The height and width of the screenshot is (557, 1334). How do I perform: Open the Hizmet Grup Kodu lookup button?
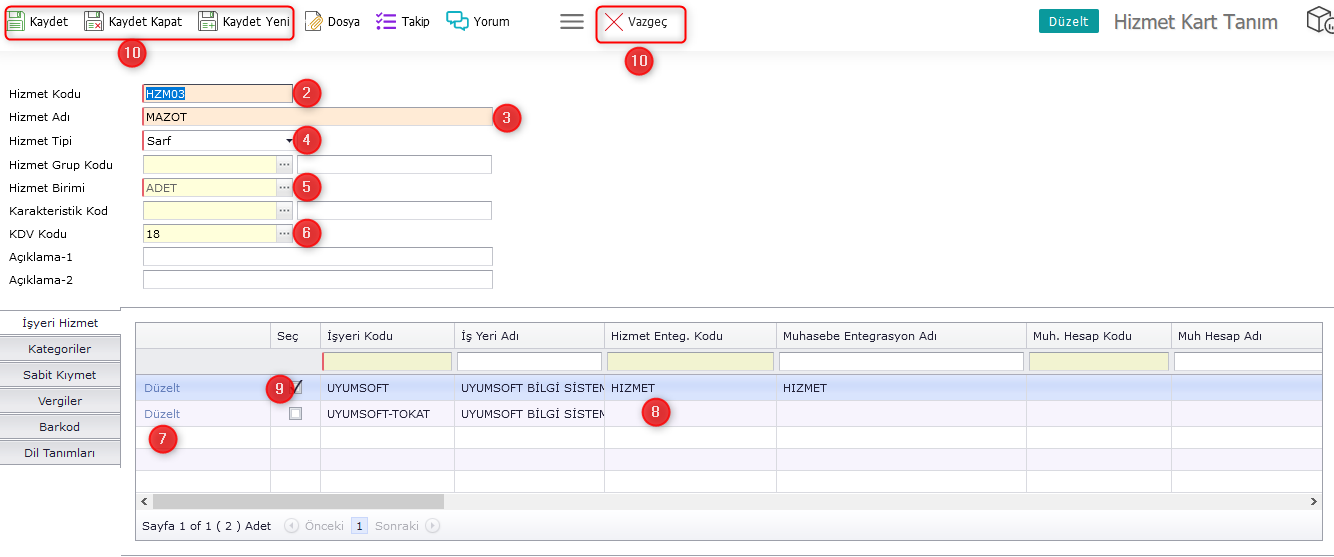coord(284,164)
